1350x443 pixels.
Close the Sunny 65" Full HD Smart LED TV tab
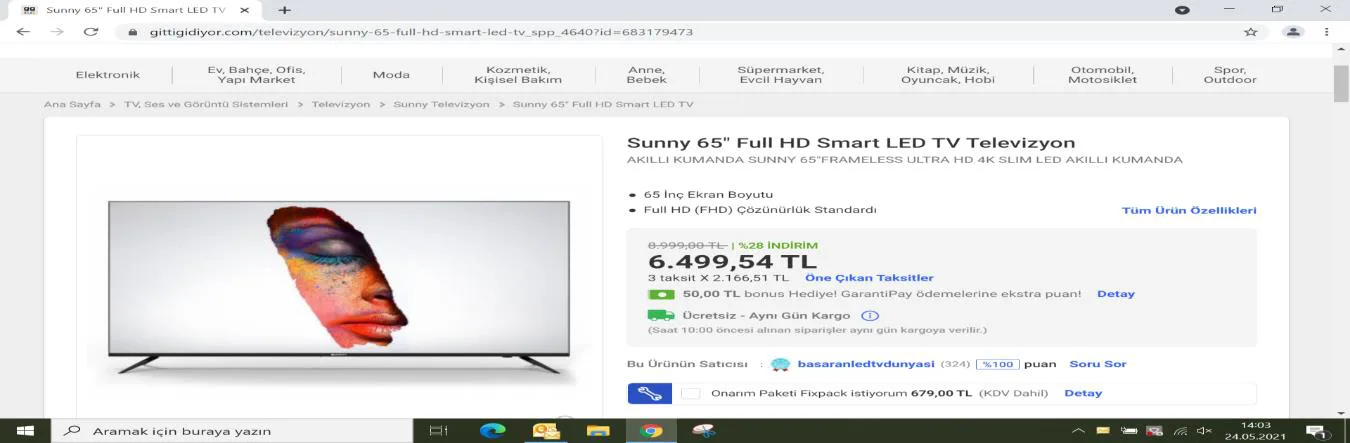246,9
